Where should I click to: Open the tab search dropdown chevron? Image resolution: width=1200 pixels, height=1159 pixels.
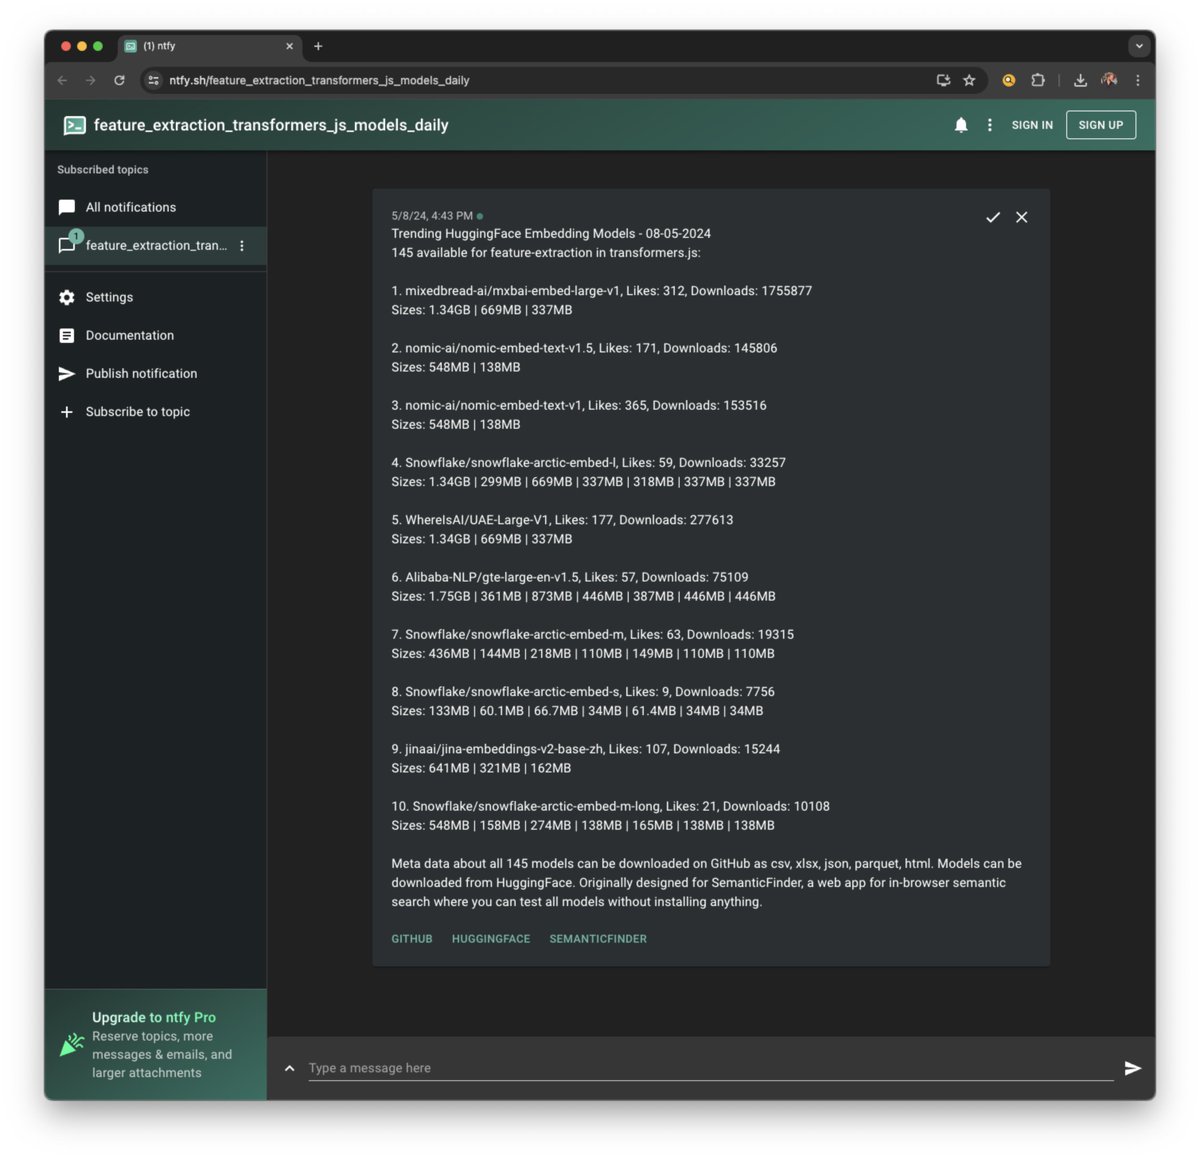point(1139,46)
